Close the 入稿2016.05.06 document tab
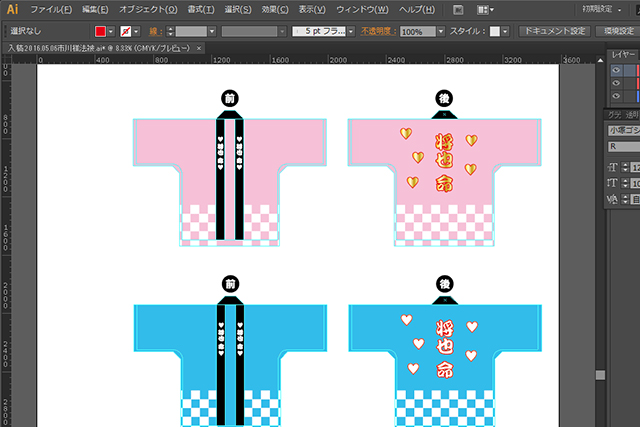Screen dimensions: 640x427 pos(199,48)
